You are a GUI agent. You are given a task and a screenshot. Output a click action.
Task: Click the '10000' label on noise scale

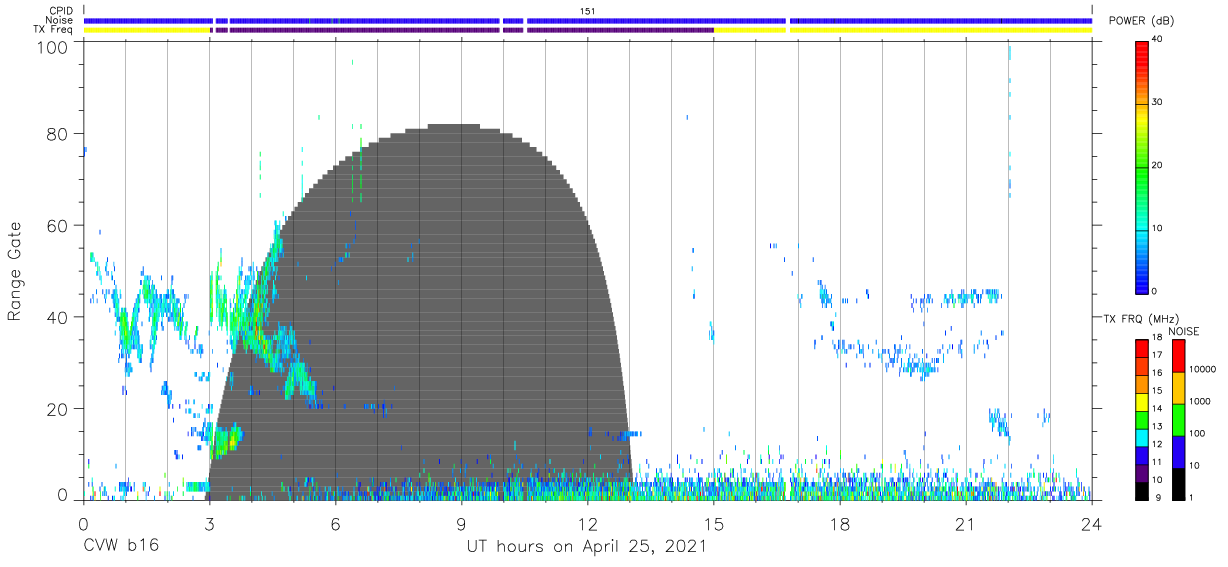1202,369
